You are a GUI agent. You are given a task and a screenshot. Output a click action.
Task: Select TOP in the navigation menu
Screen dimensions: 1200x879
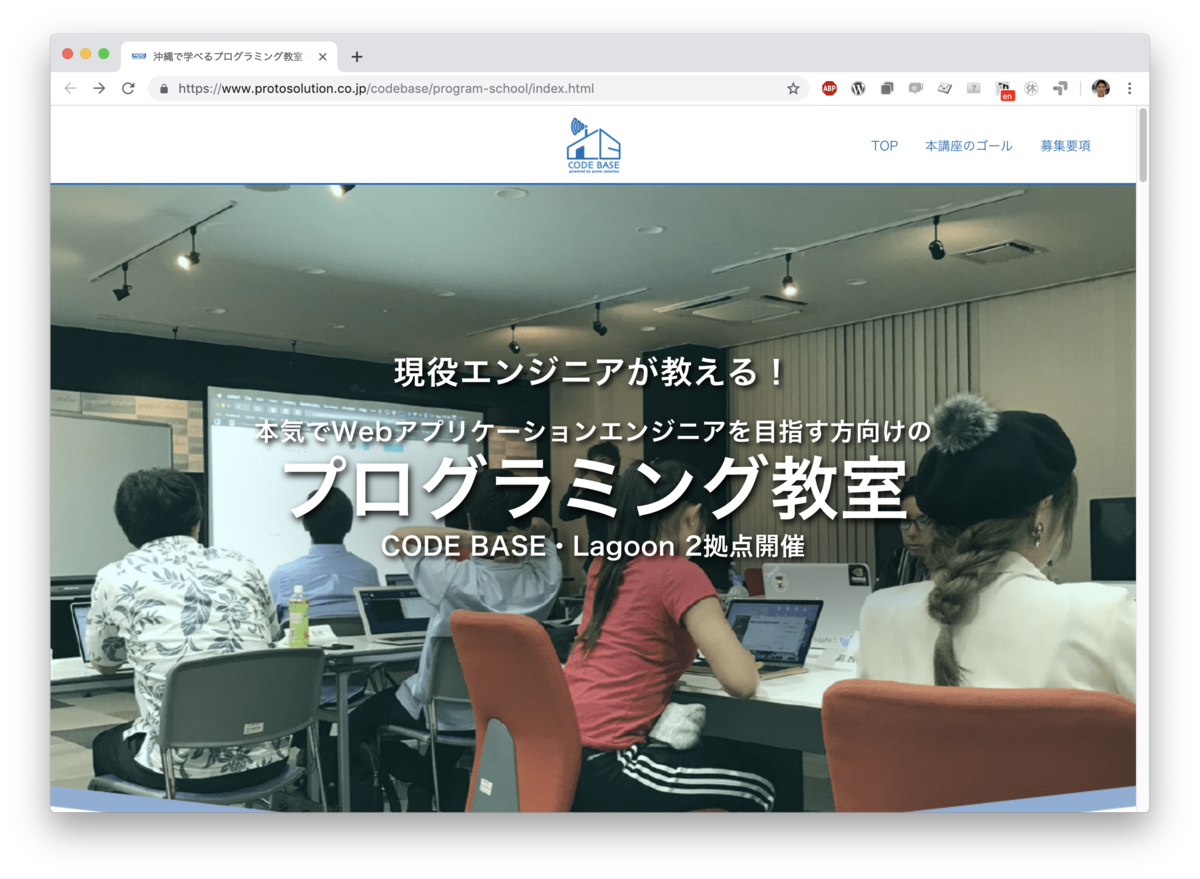pos(884,145)
